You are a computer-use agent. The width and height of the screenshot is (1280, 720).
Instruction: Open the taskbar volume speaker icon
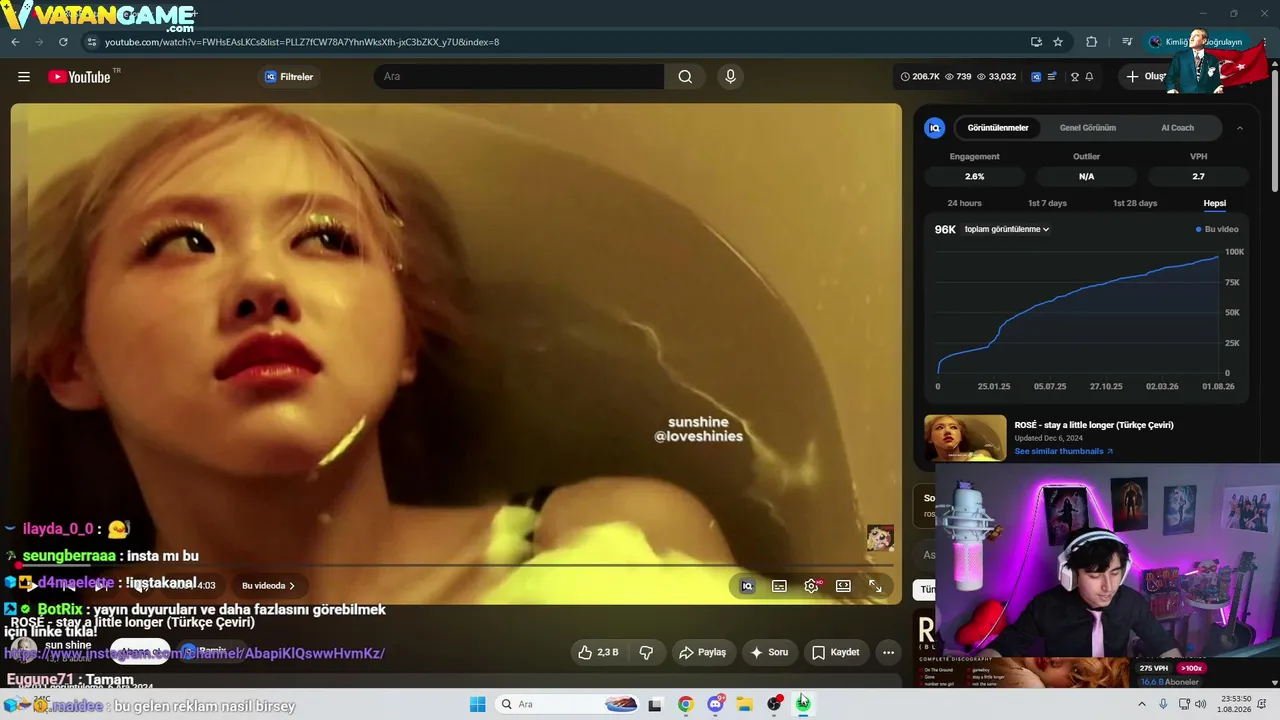coord(1199,704)
